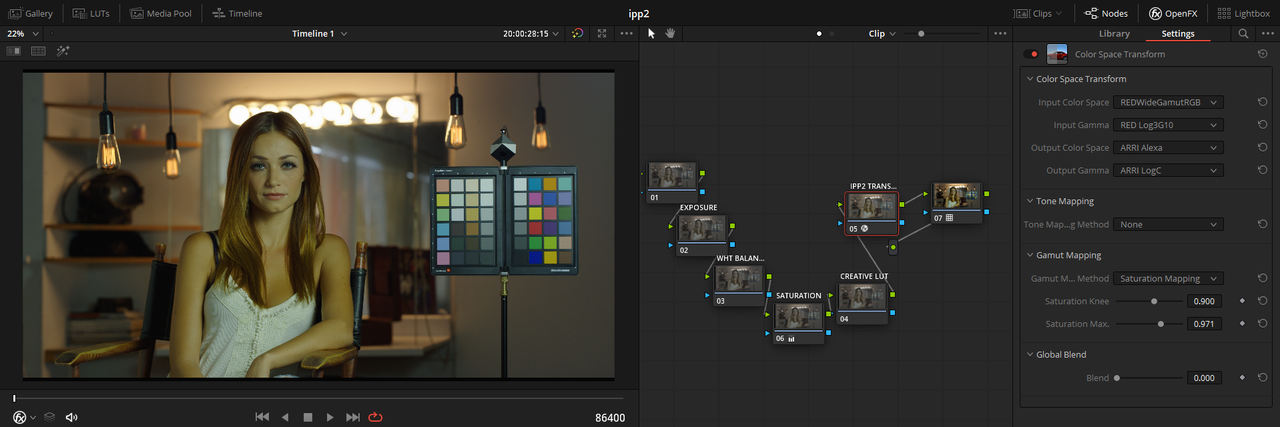The image size is (1280, 427).
Task: Toggle keyframe diamond for Global Blend
Action: click(x=1242, y=378)
